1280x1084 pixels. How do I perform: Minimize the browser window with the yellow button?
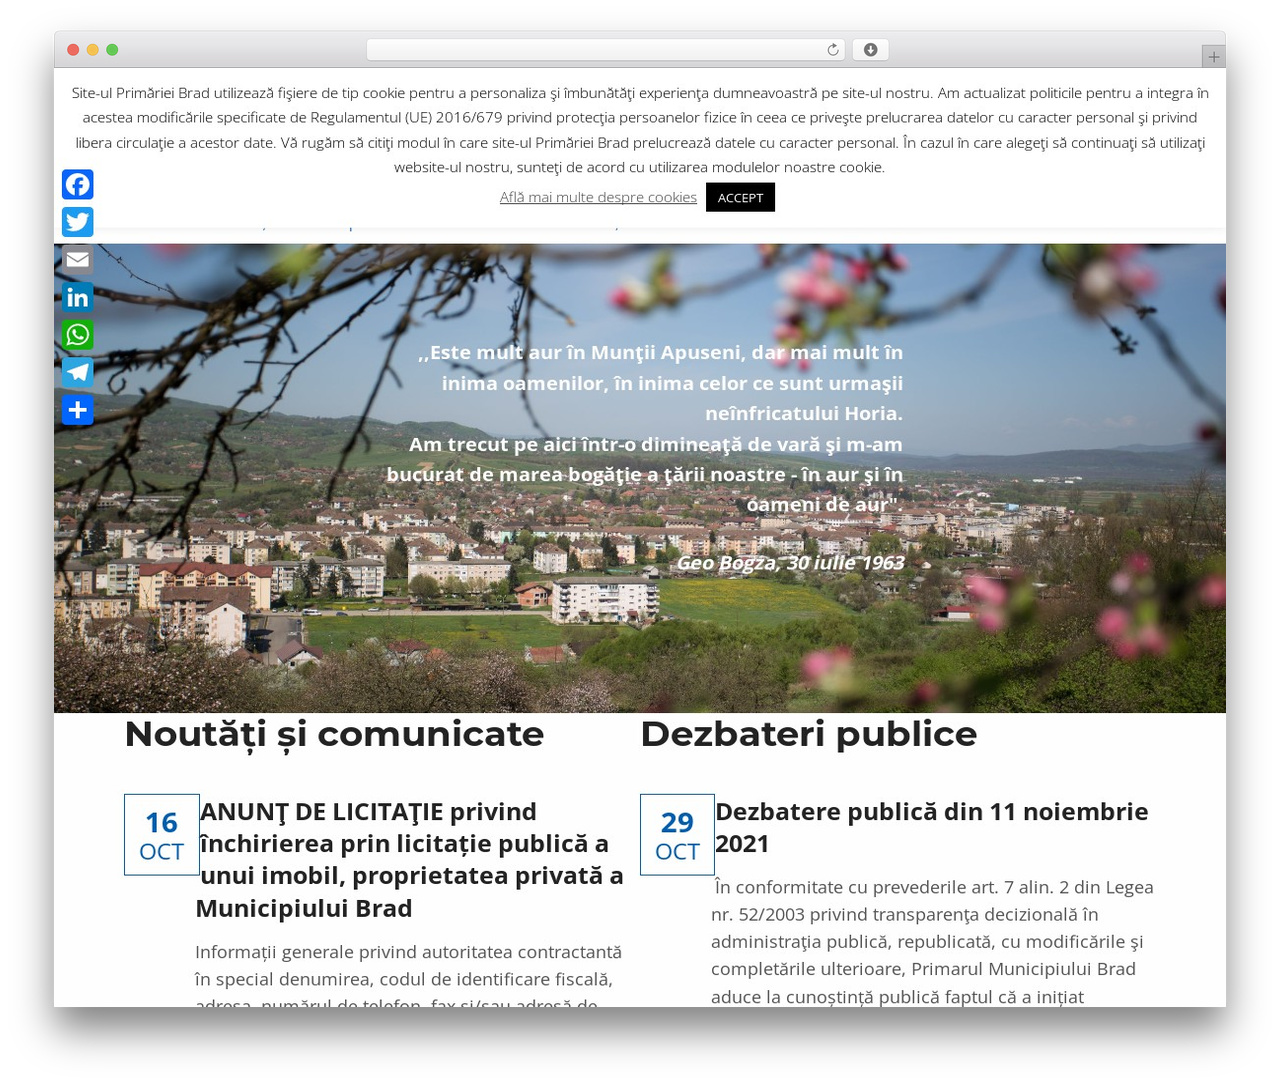coord(92,50)
